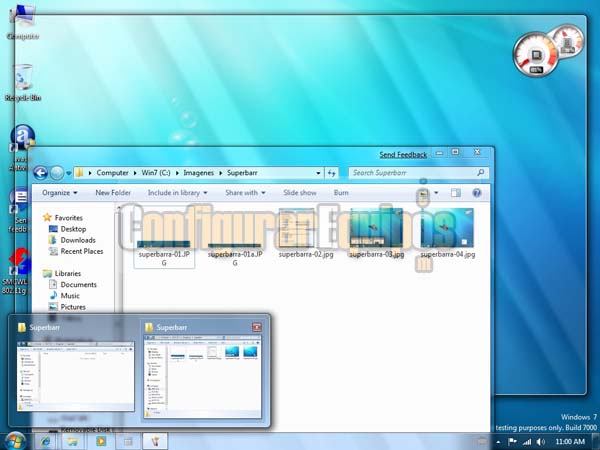600x450 pixels.
Task: Open the Share with menu
Action: 245,193
